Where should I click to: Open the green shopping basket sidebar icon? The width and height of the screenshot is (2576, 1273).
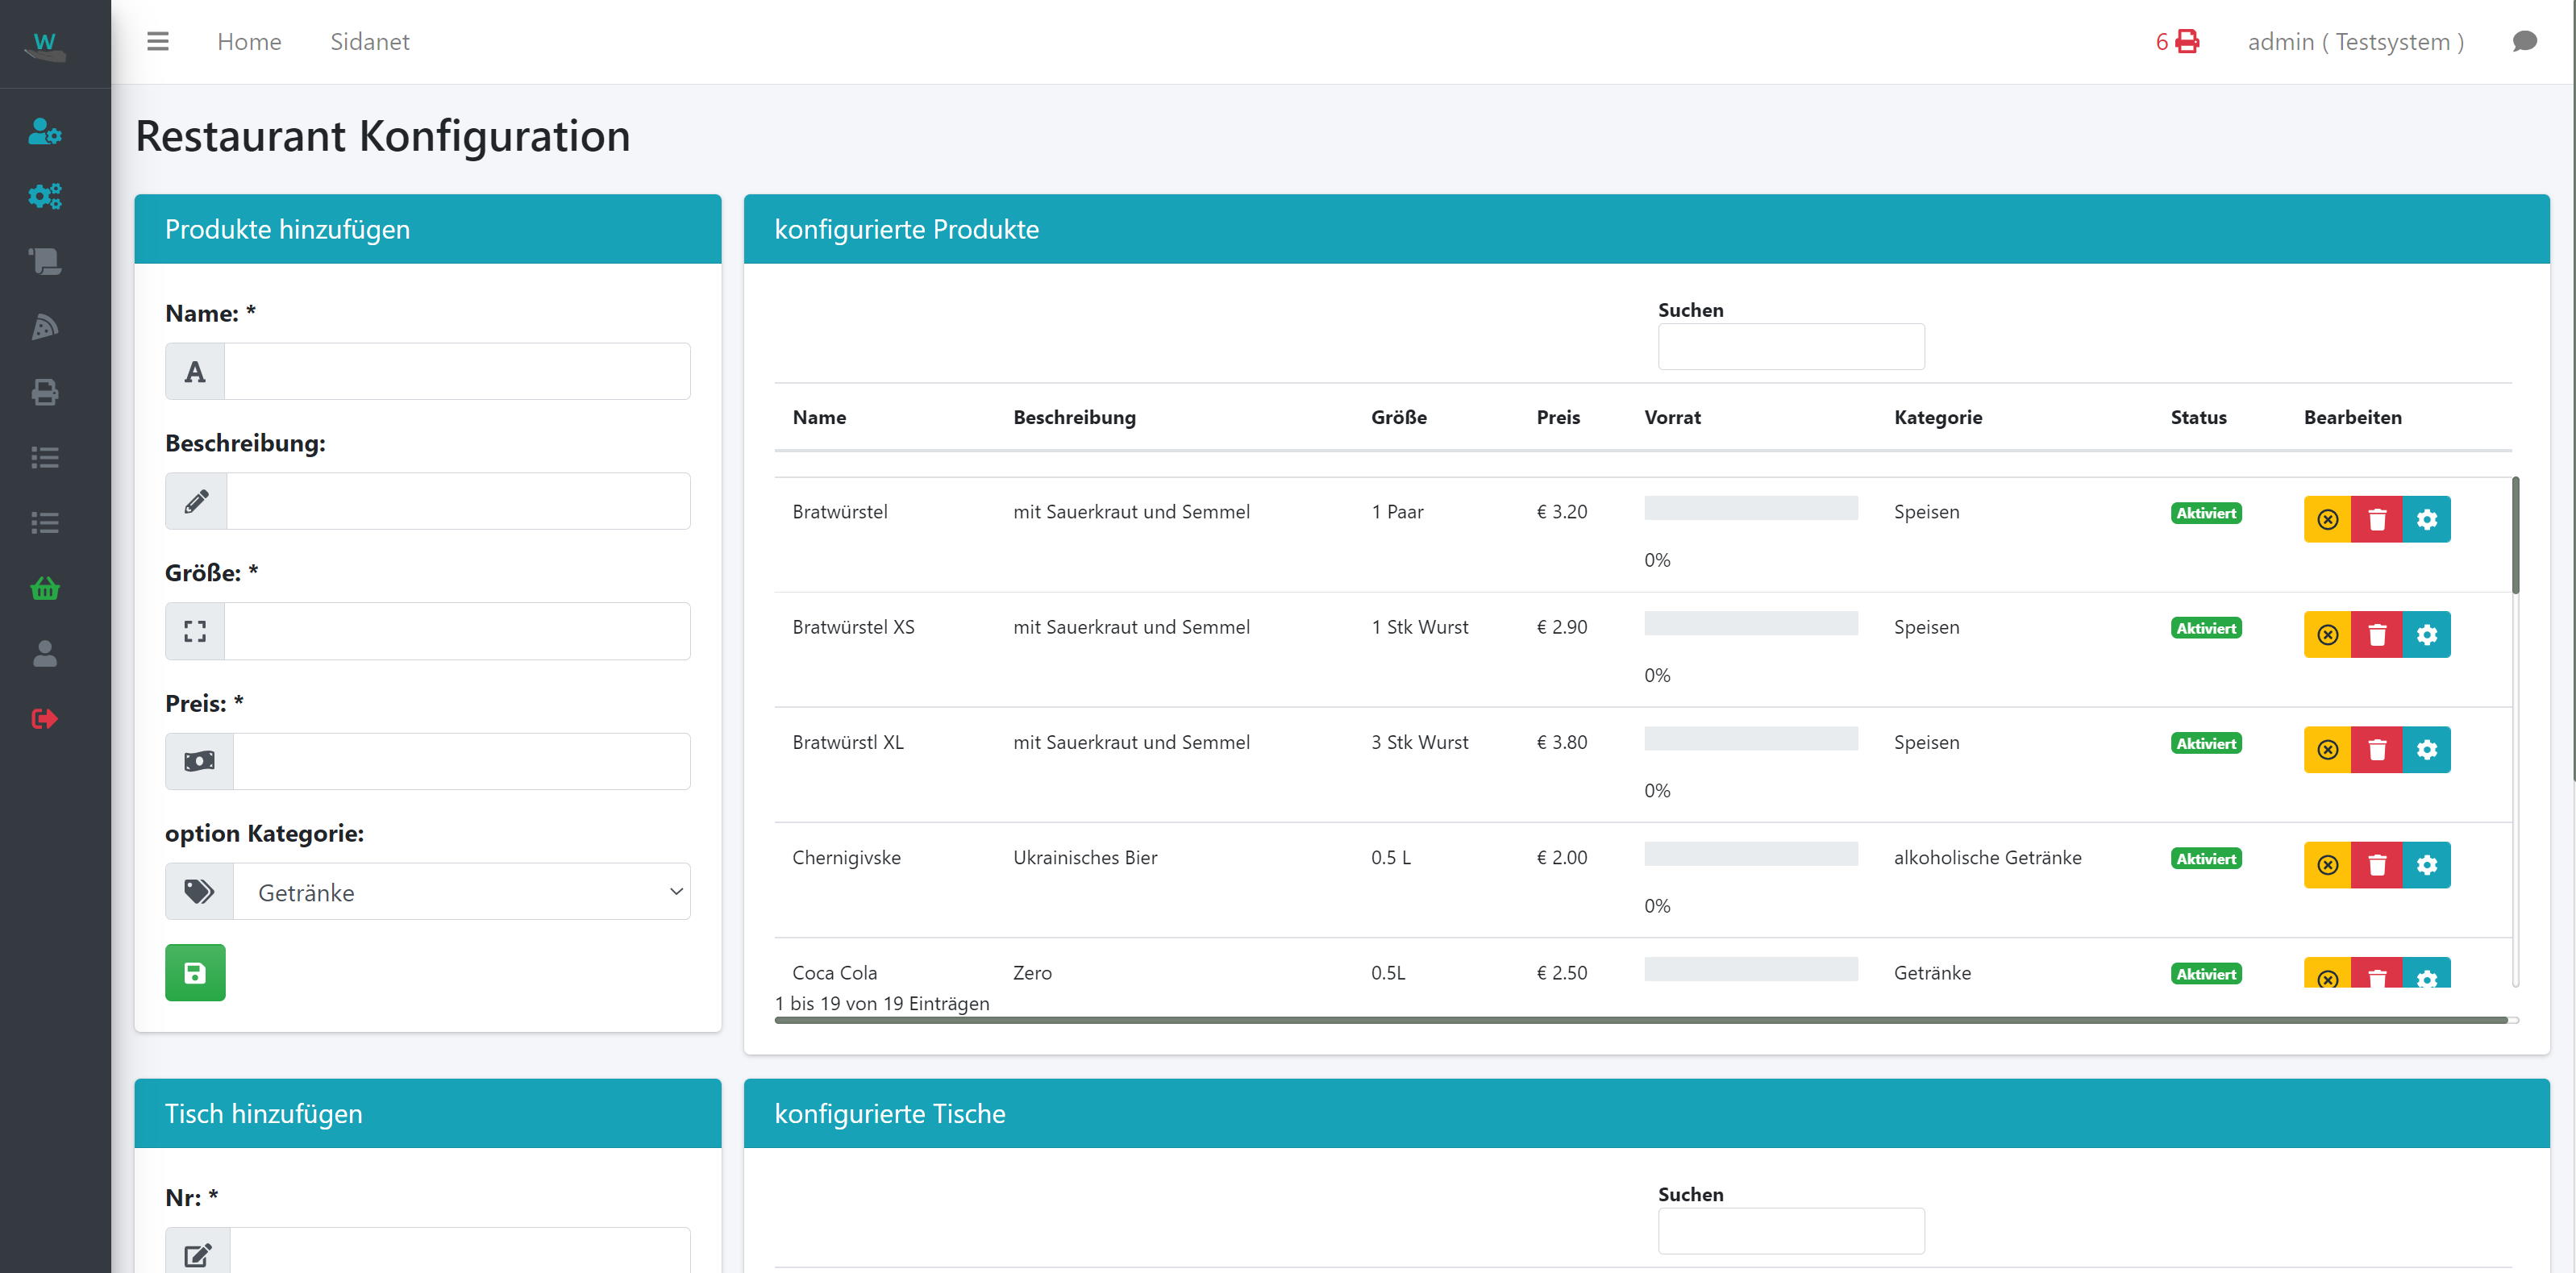tap(44, 588)
